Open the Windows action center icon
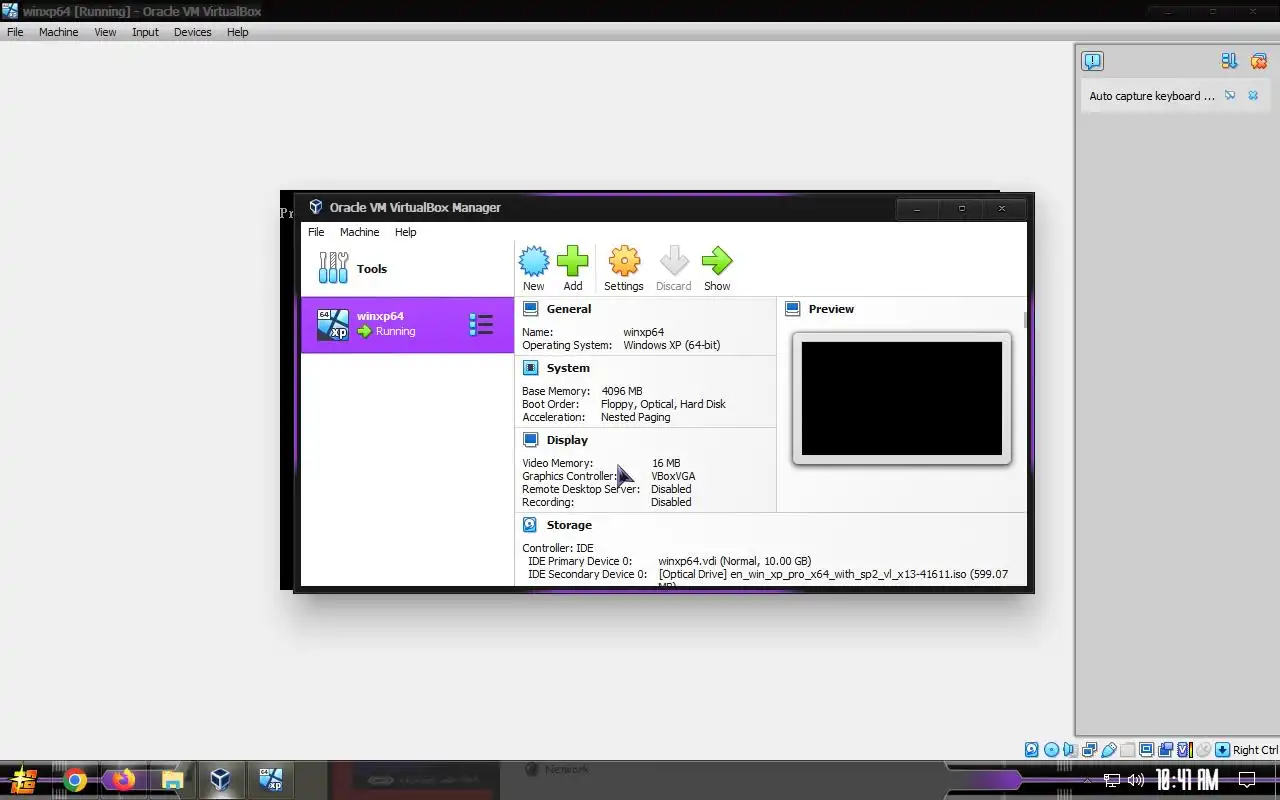This screenshot has height=800, width=1280. 1247,780
